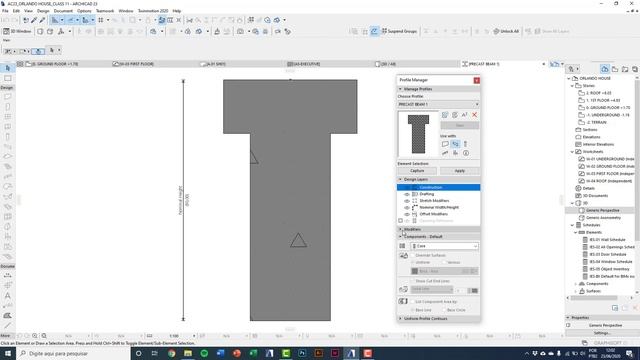Open Photoshop from the taskbar
The height and width of the screenshot is (360, 640).
(302, 353)
